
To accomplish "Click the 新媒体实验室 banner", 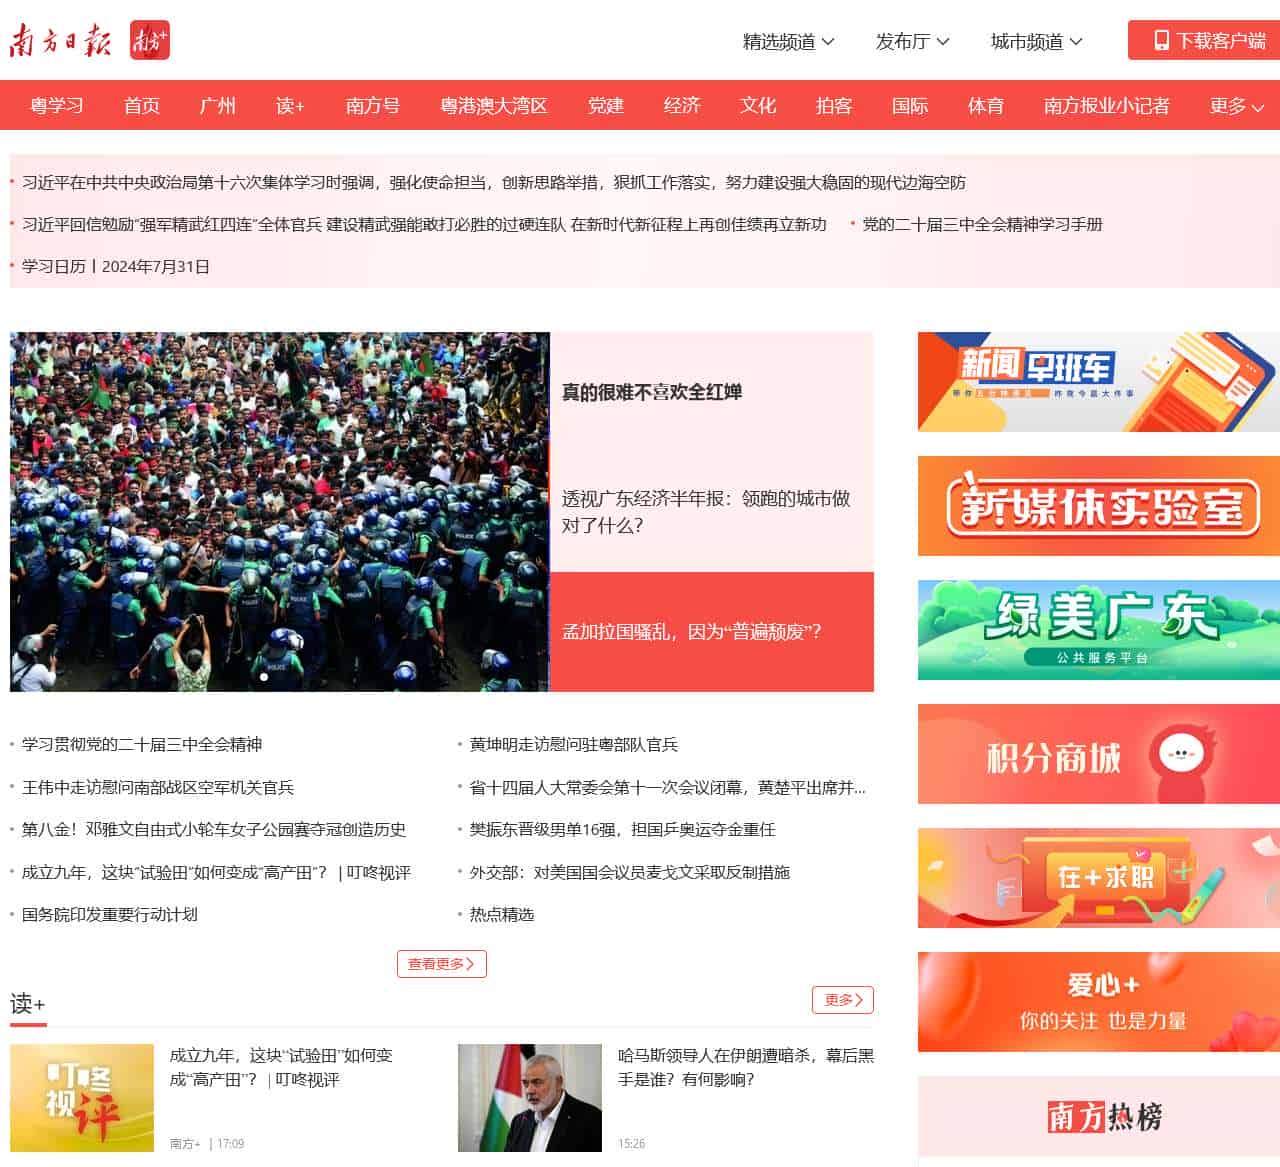I will tap(1097, 505).
